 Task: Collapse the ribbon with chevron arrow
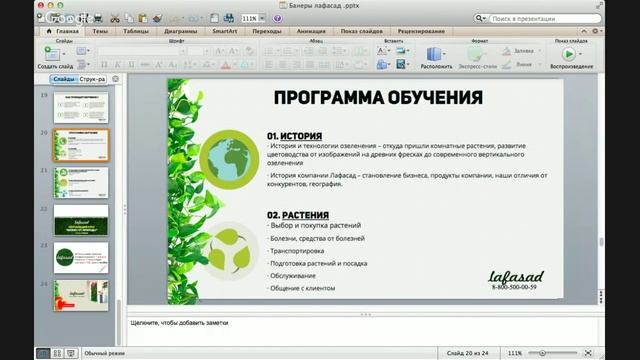(x=584, y=31)
